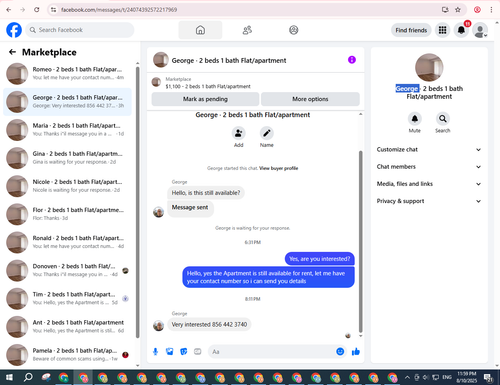Click Mark as pending button
Image resolution: width=500 pixels, height=385 pixels.
(205, 99)
